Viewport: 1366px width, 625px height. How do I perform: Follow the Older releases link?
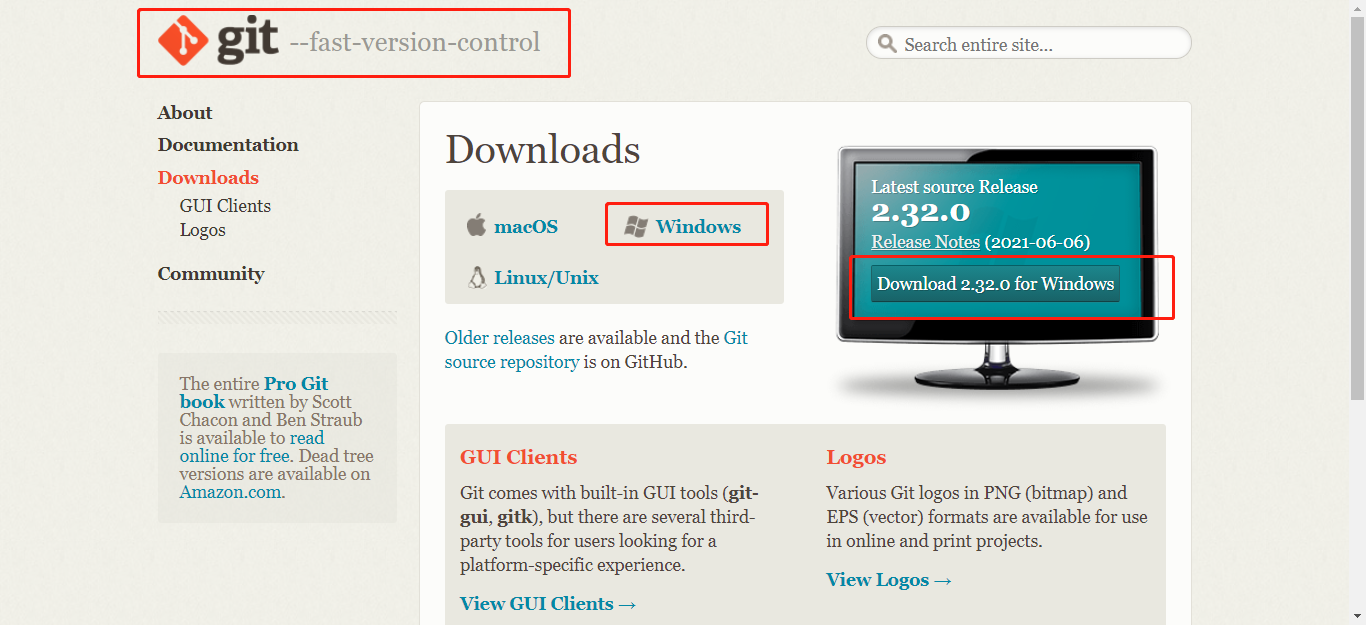coord(499,338)
